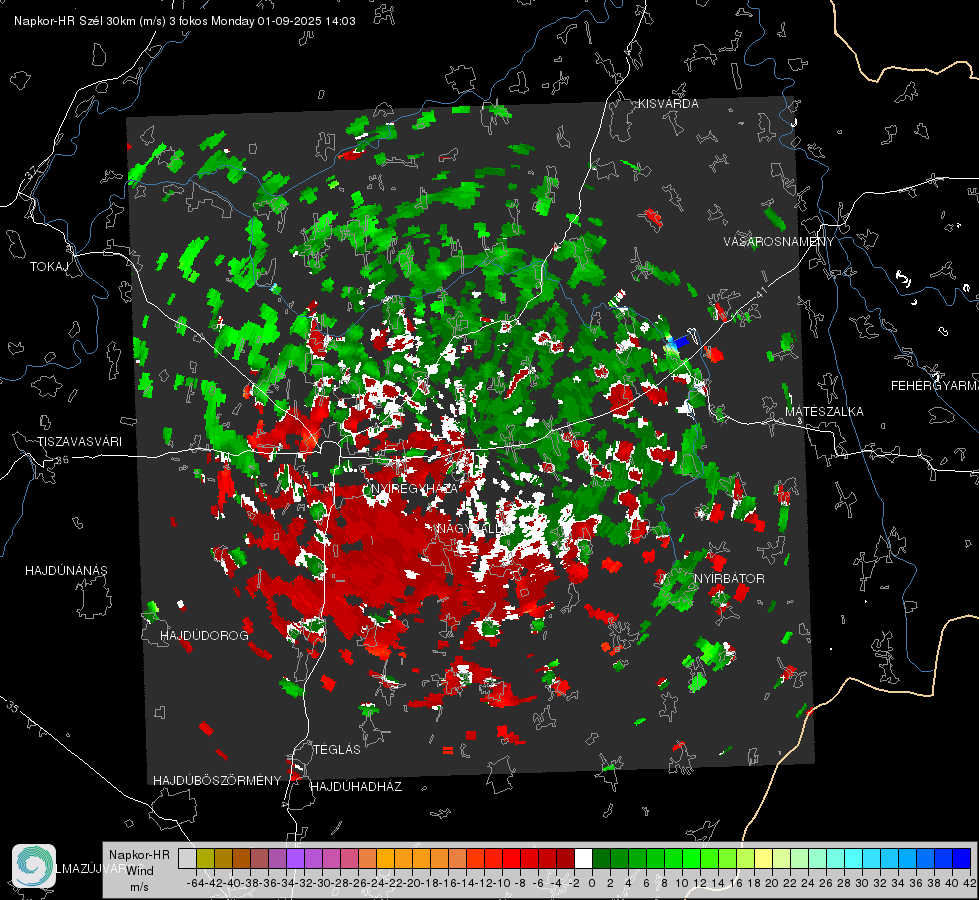Pick the dark red swatch between -4 and -2

(565, 858)
